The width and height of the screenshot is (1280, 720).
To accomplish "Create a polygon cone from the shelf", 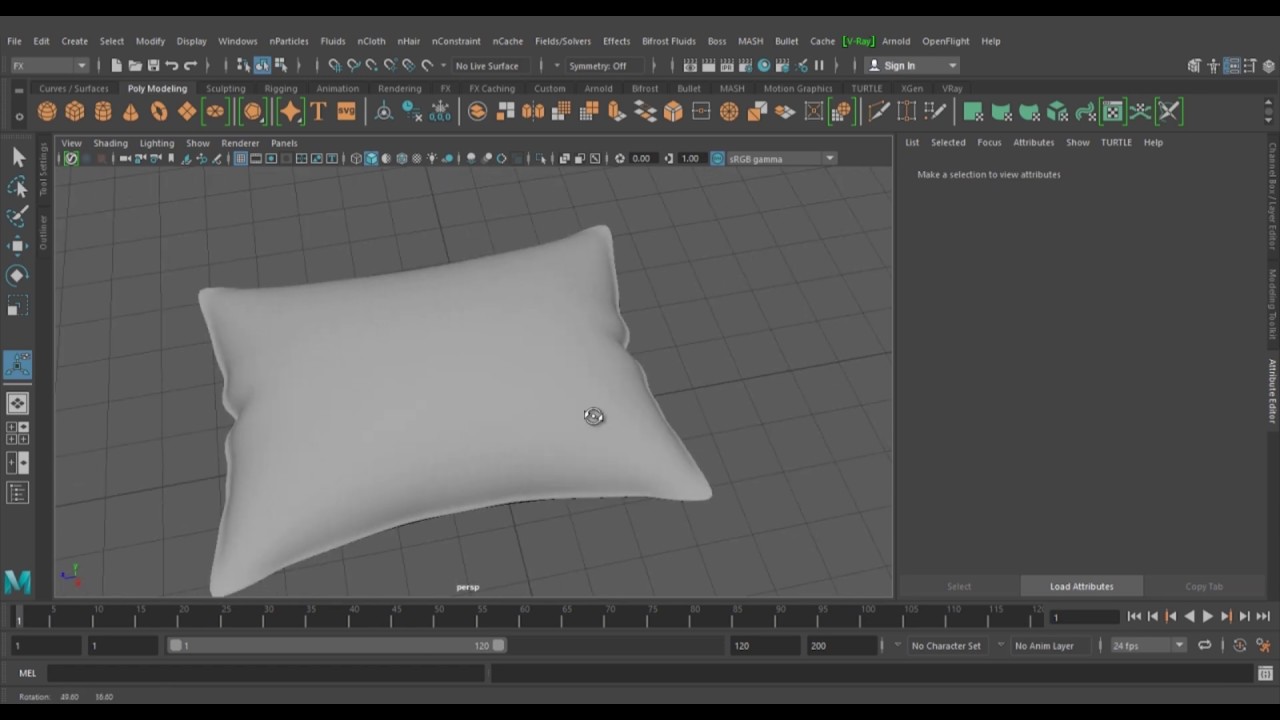I will [131, 111].
